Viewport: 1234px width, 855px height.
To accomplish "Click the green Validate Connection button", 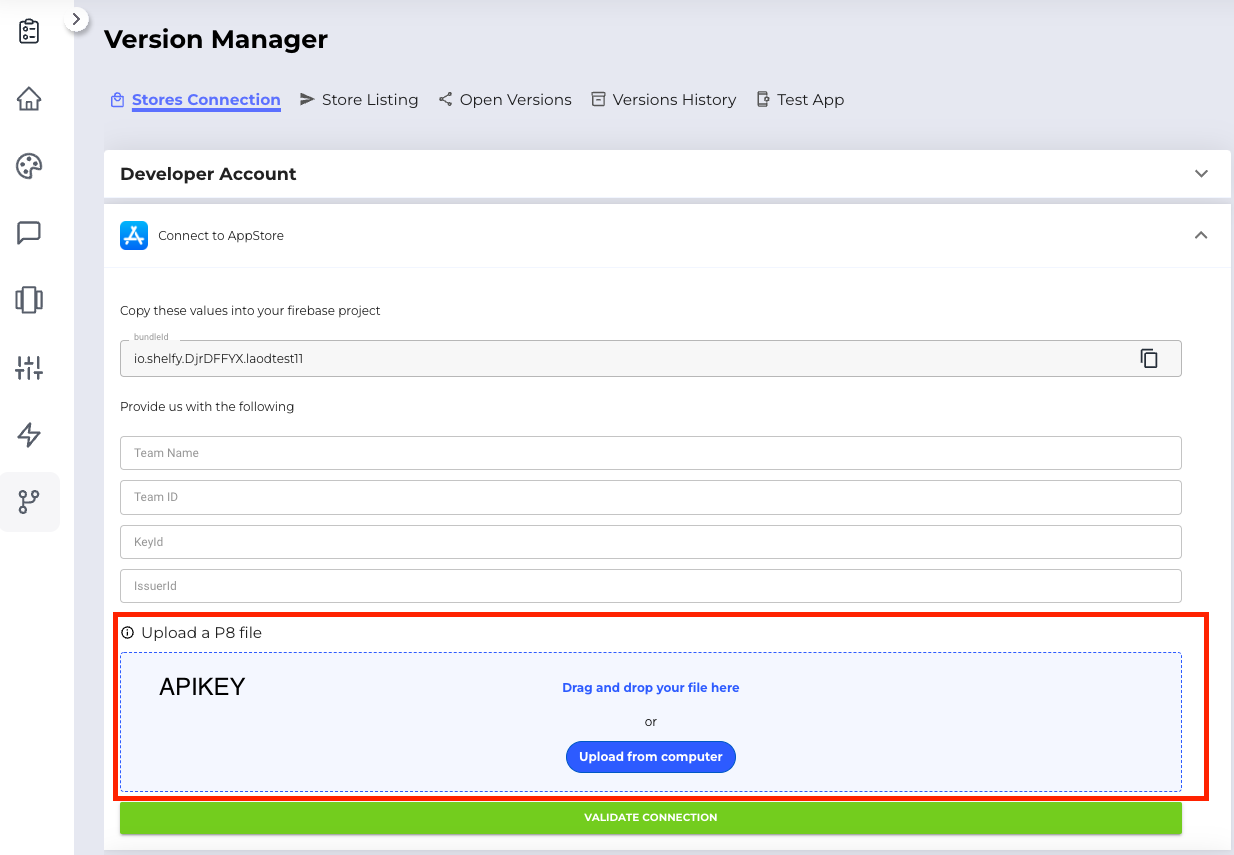I will click(x=650, y=817).
